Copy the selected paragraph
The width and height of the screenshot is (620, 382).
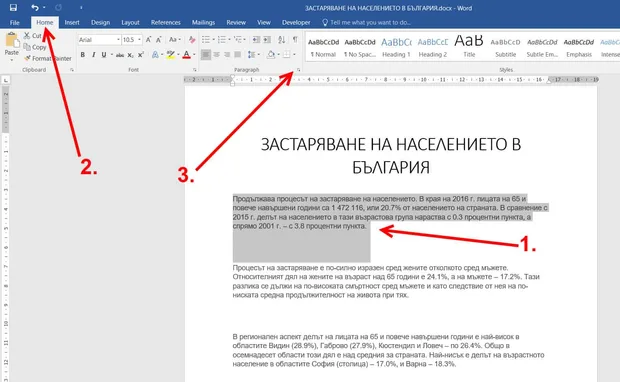pos(35,47)
